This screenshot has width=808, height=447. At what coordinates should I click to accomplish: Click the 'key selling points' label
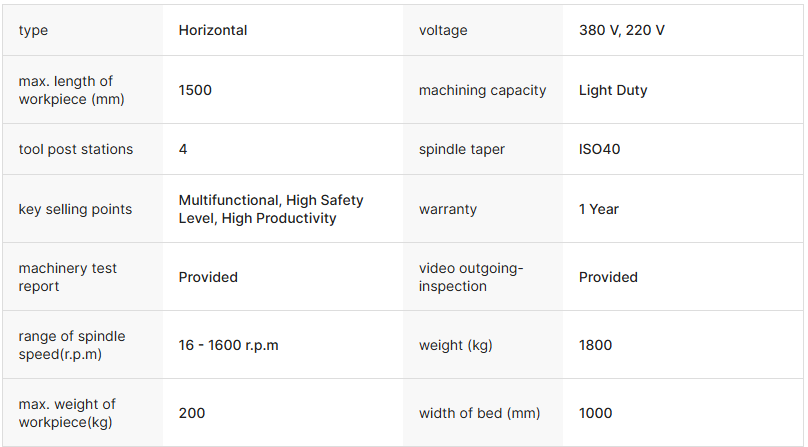[x=75, y=209]
